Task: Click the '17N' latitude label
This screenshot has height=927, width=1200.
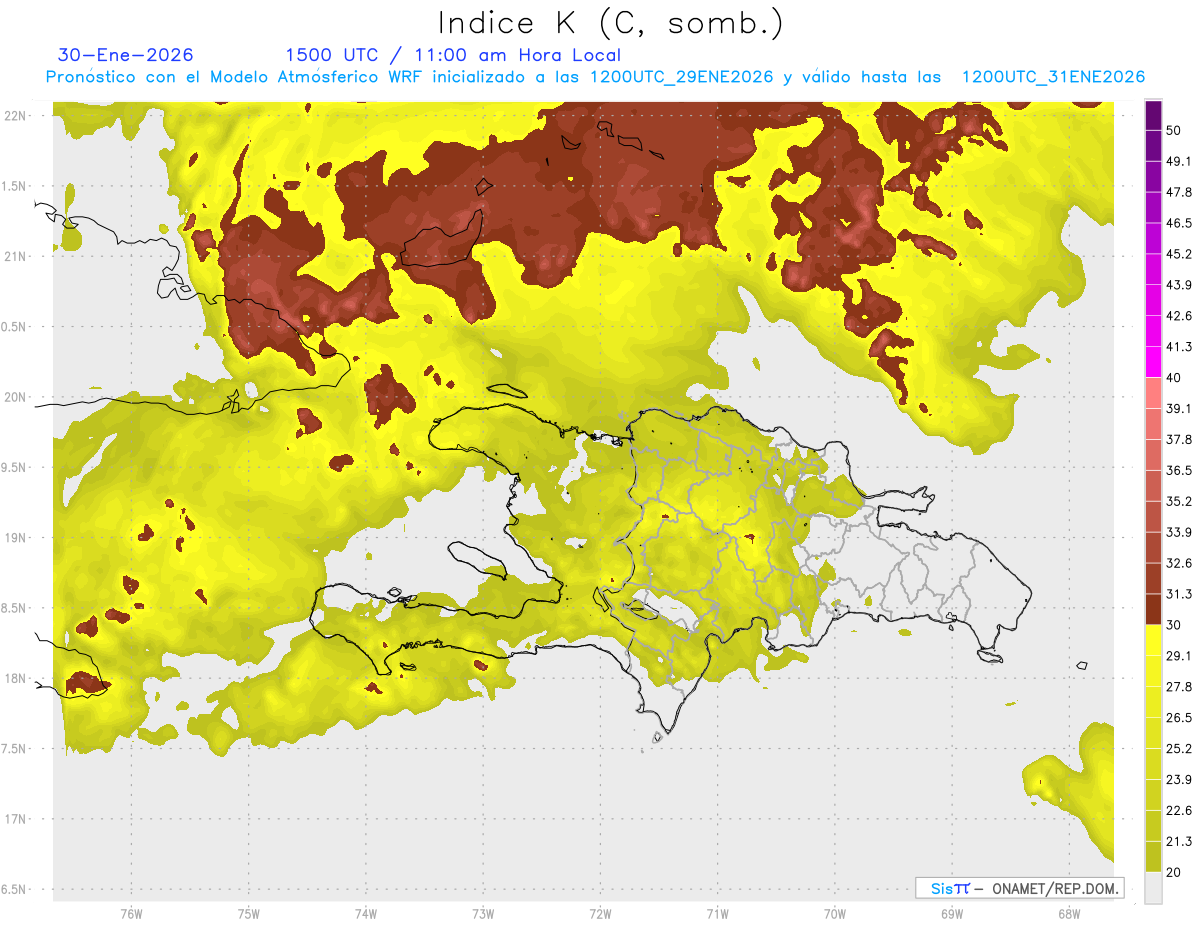Action: coord(15,819)
